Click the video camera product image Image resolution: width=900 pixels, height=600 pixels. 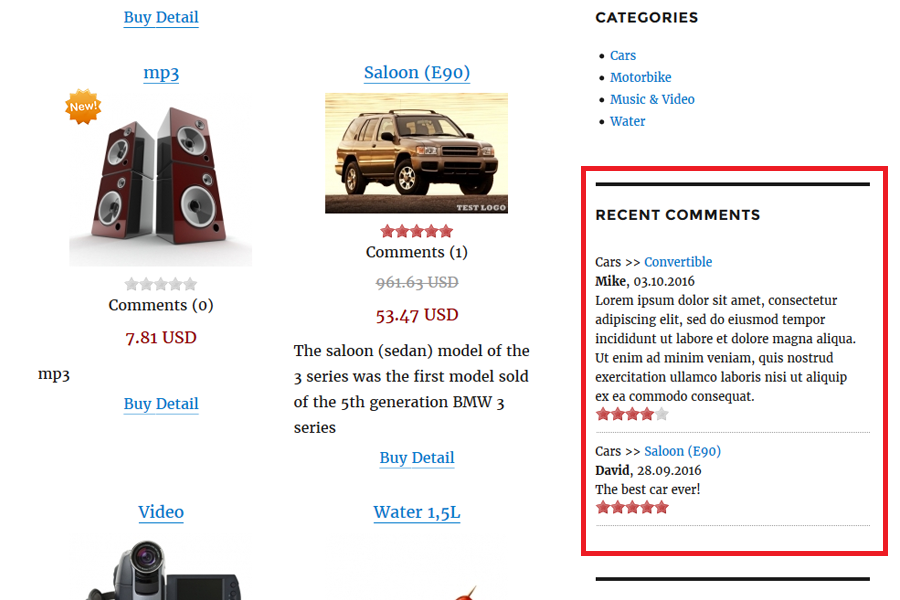tap(160, 570)
